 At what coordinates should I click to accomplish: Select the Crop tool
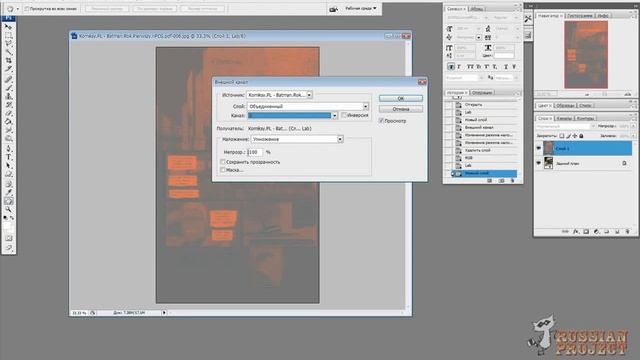coord(8,60)
